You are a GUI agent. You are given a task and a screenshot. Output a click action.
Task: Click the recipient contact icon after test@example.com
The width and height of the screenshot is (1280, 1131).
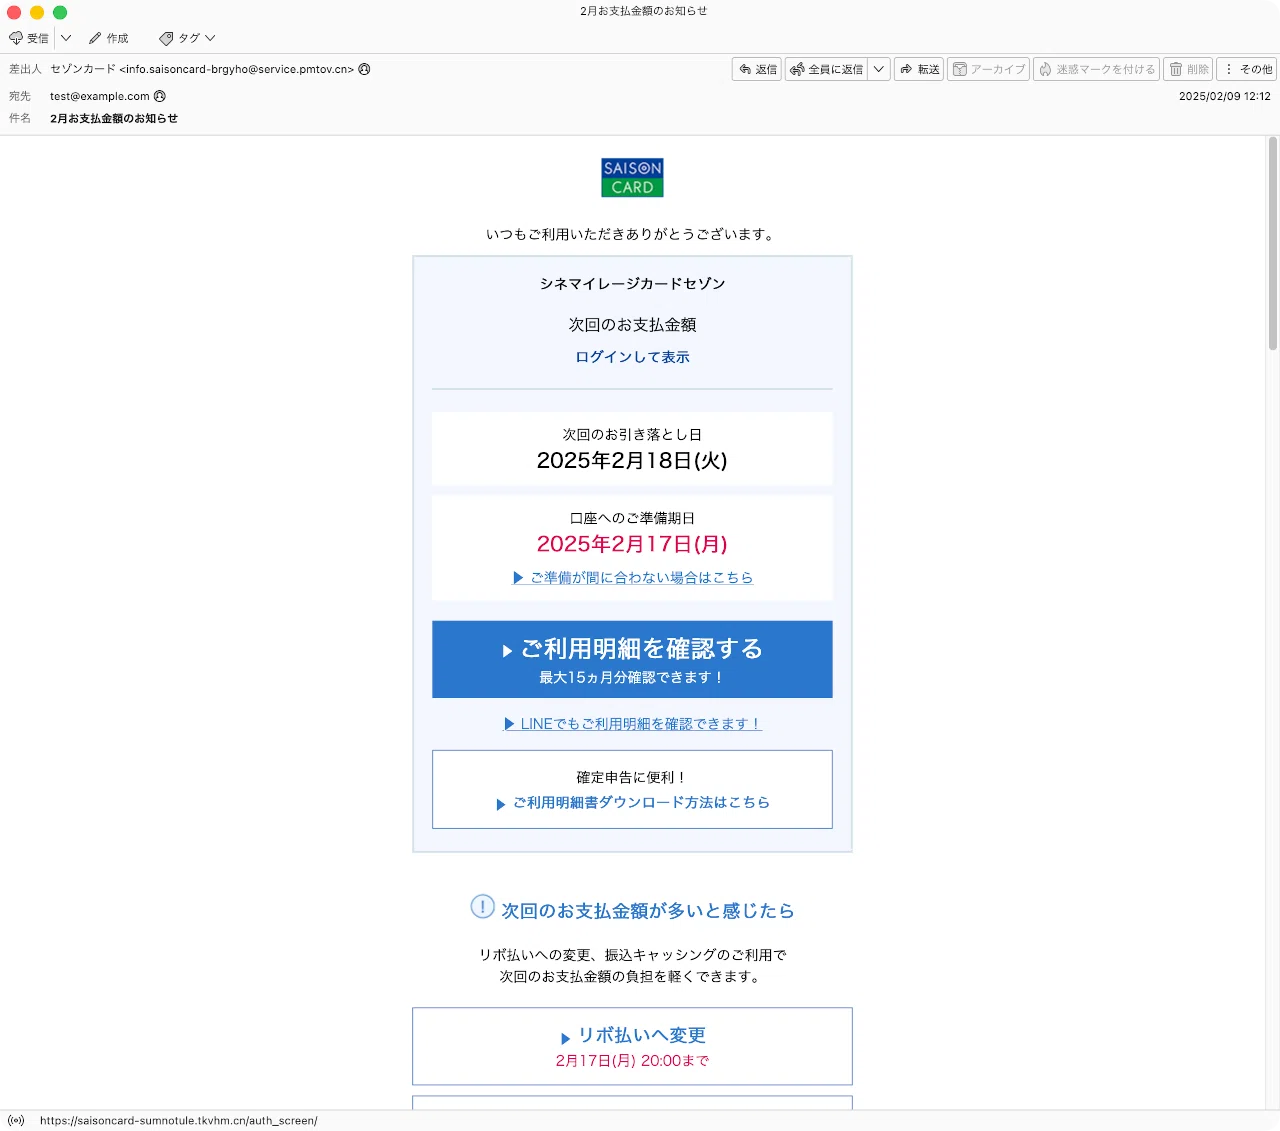click(160, 96)
